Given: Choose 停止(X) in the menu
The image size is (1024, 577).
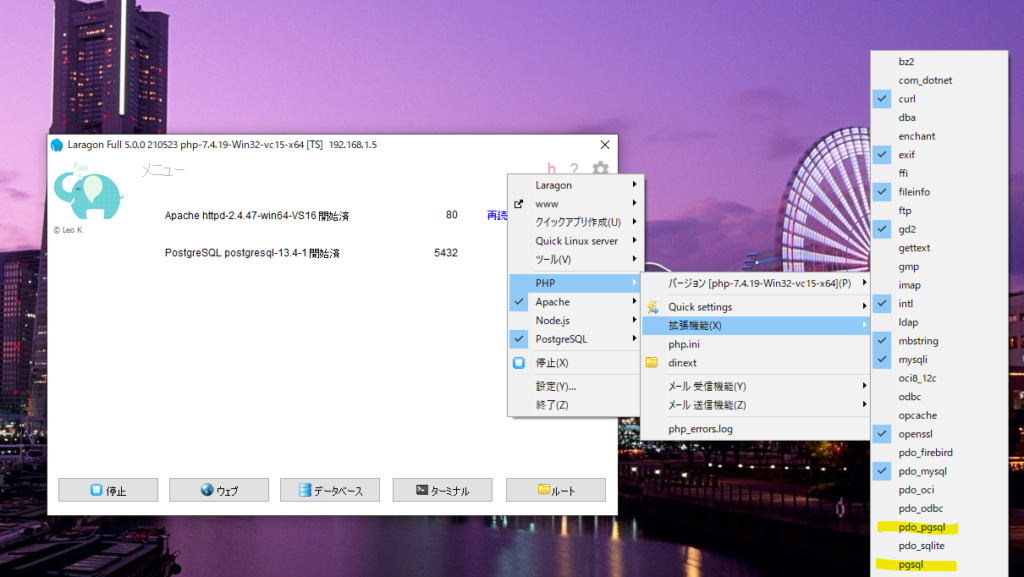Looking at the screenshot, I should (575, 362).
